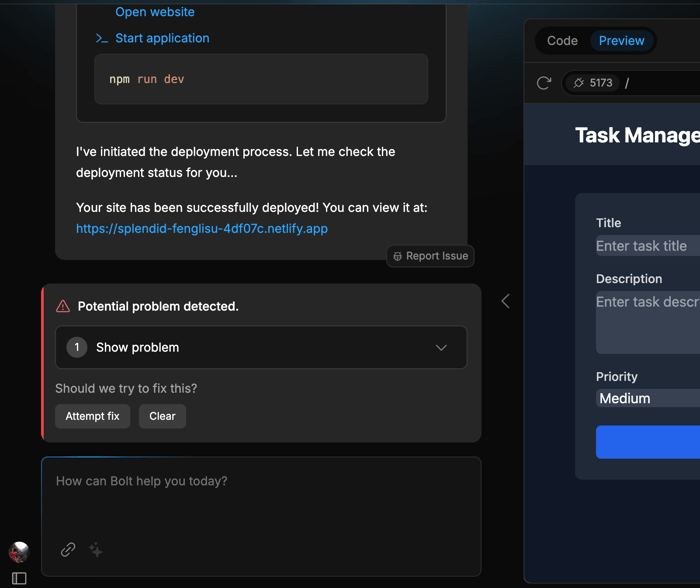Screen dimensions: 700x588
Task: Switch to the Preview tab
Action: 621,41
